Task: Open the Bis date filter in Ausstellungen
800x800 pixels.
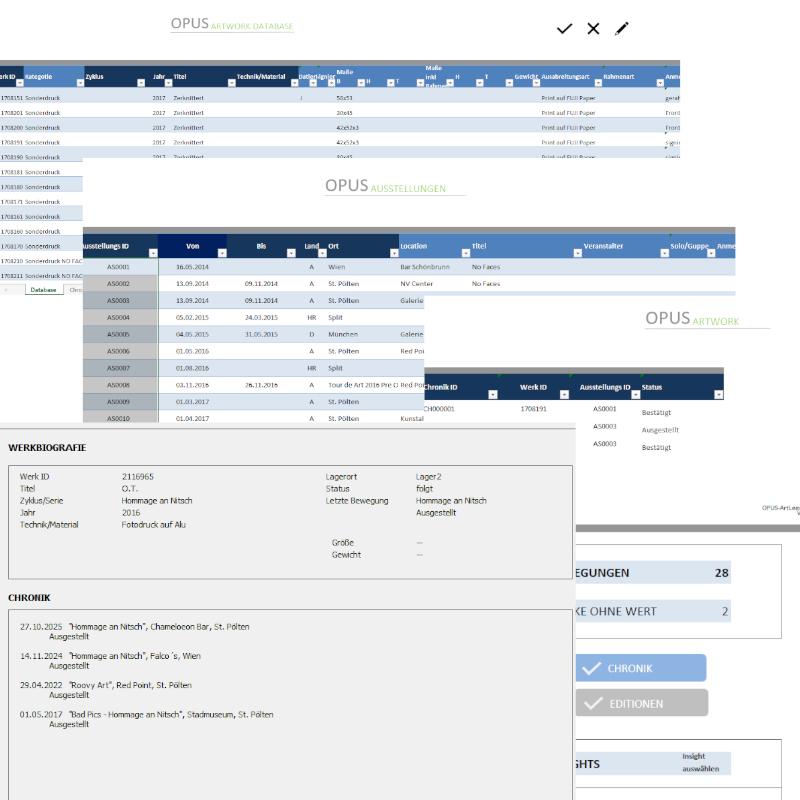Action: 291,253
